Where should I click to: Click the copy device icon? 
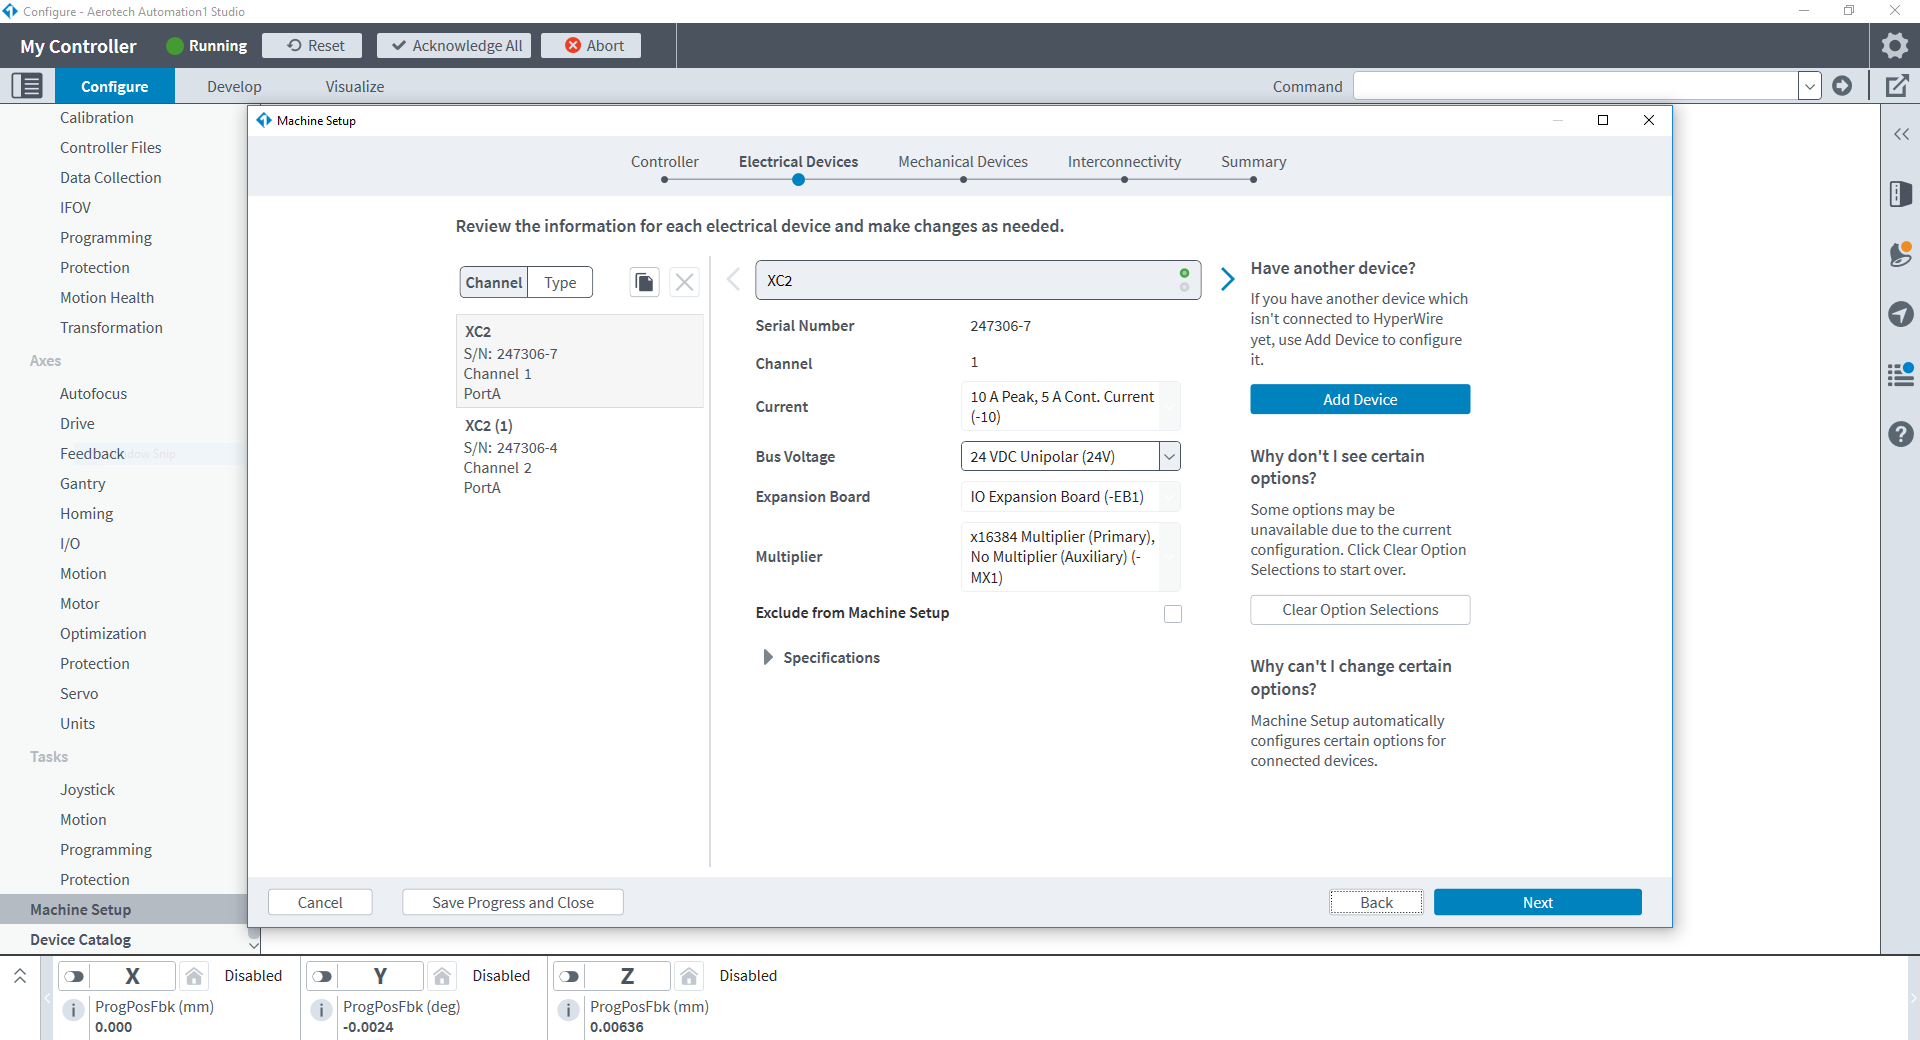644,283
